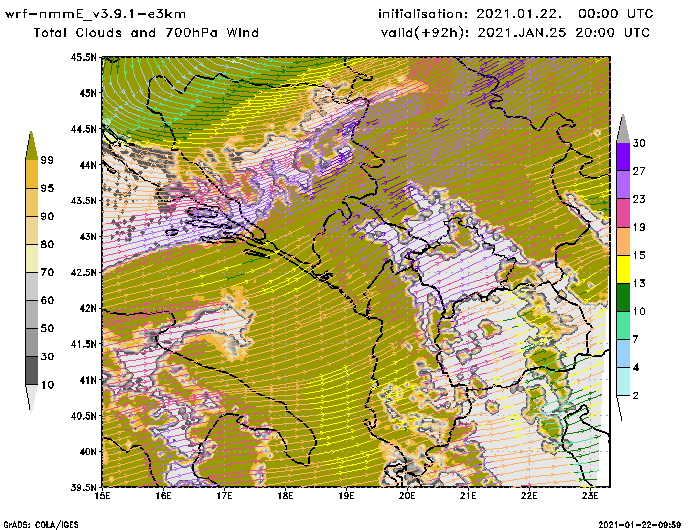Screen dimensions: 700x530
Task: Click the gray above-30 wind colorbar arrow tip
Action: pos(623,130)
